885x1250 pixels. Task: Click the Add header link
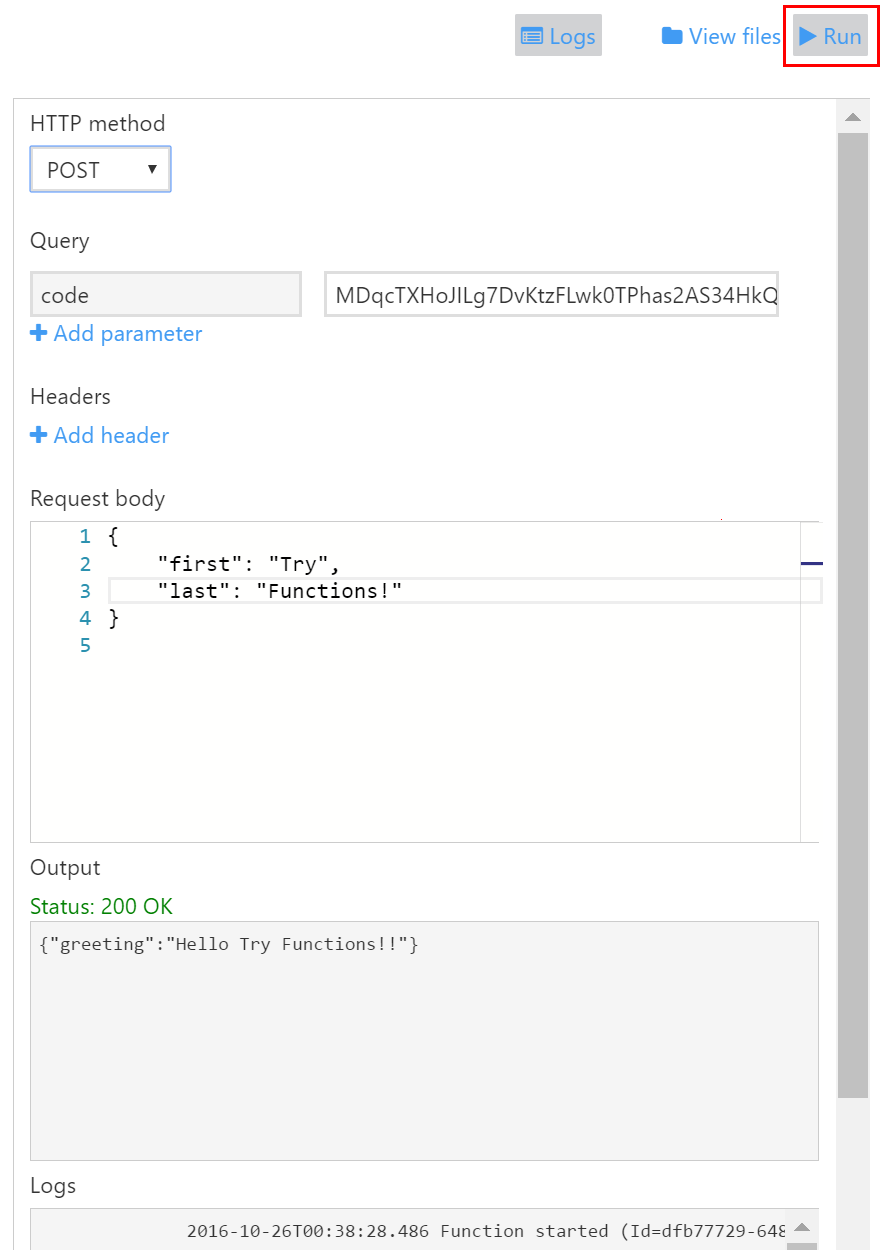pos(110,436)
